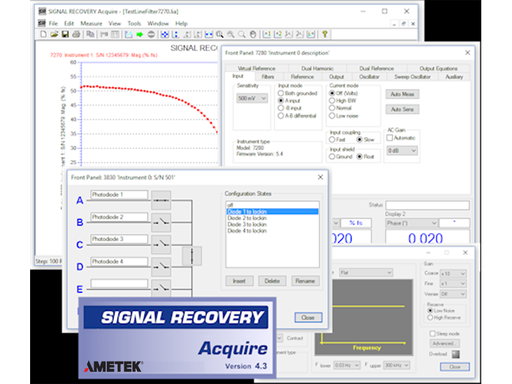The height and width of the screenshot is (384, 512).
Task: Click the Overload indicator square
Action: point(455,354)
